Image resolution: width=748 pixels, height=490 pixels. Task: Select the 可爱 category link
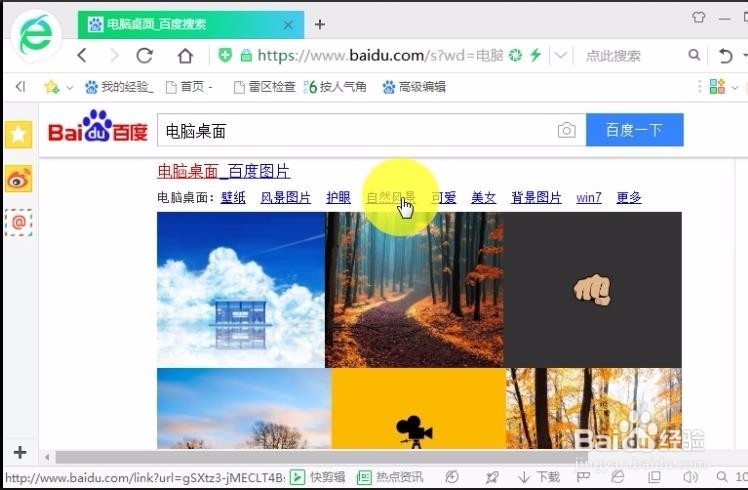tap(444, 198)
